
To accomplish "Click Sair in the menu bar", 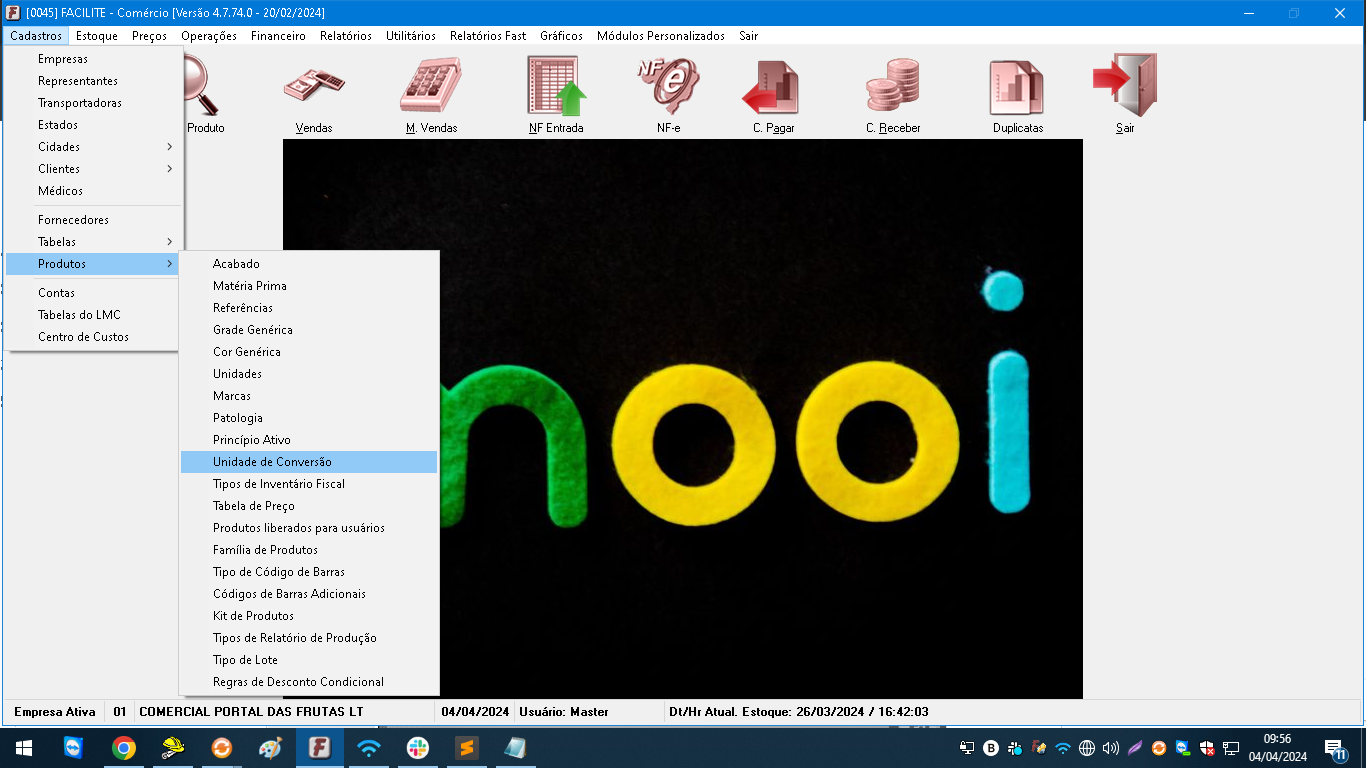I will [749, 36].
